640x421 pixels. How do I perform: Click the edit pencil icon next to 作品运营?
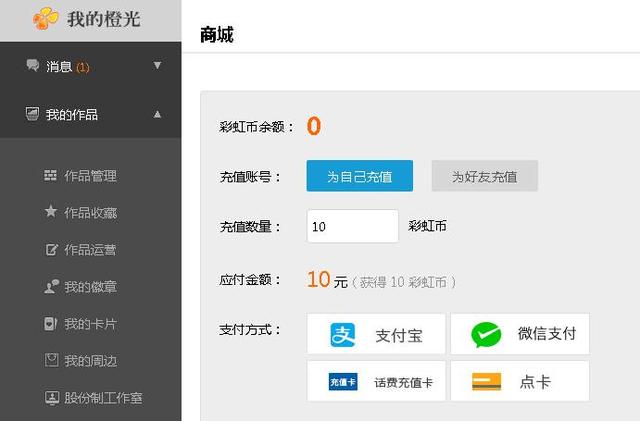[51, 249]
